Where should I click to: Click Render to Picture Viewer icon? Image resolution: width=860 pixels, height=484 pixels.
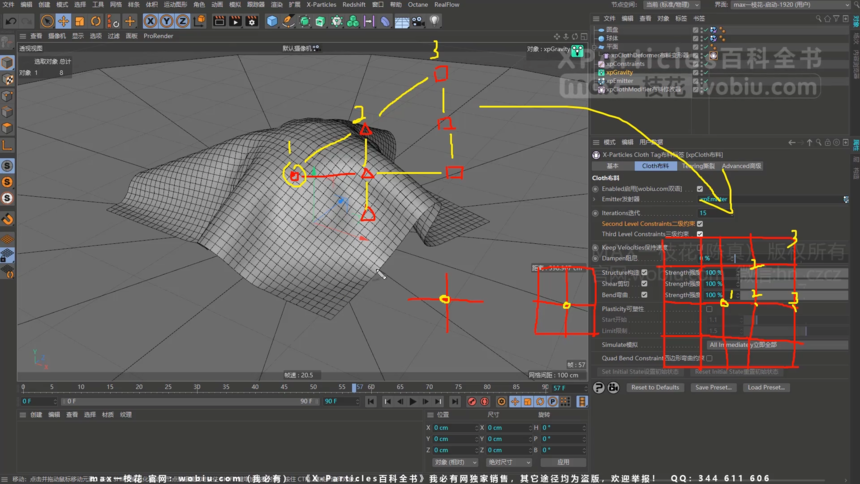click(x=235, y=21)
